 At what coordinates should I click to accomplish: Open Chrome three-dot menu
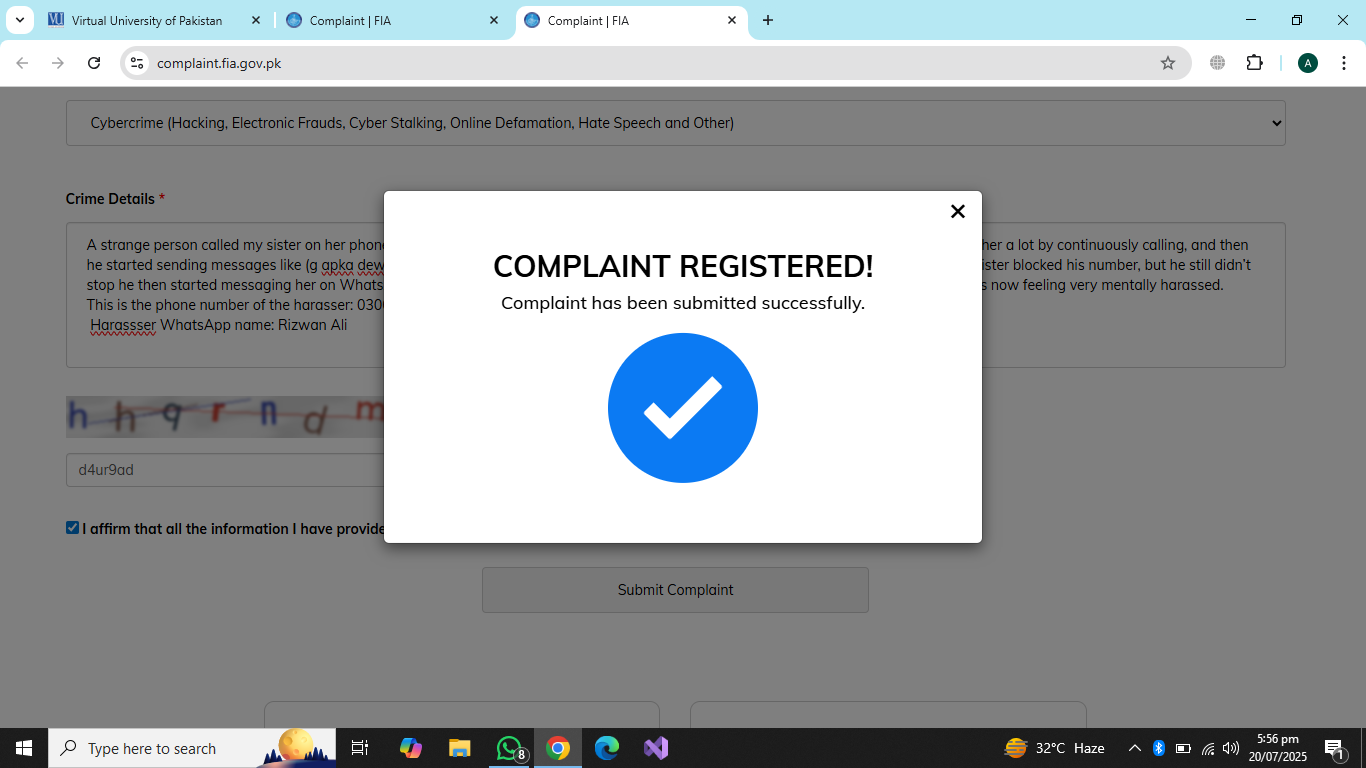point(1343,63)
